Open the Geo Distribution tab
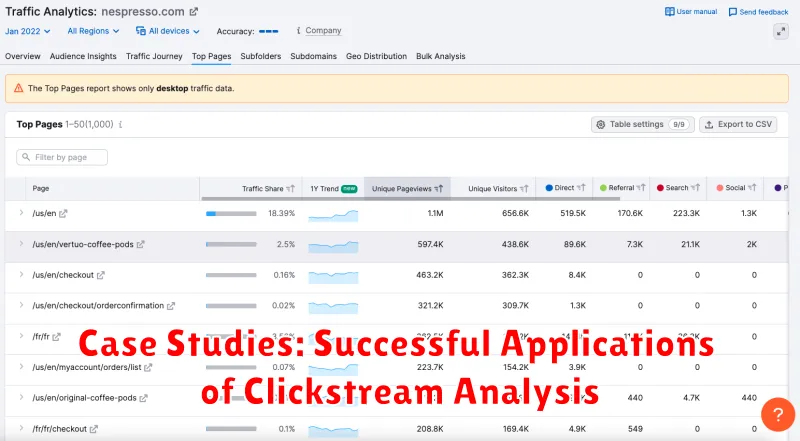800x441 pixels. pyautogui.click(x=376, y=56)
